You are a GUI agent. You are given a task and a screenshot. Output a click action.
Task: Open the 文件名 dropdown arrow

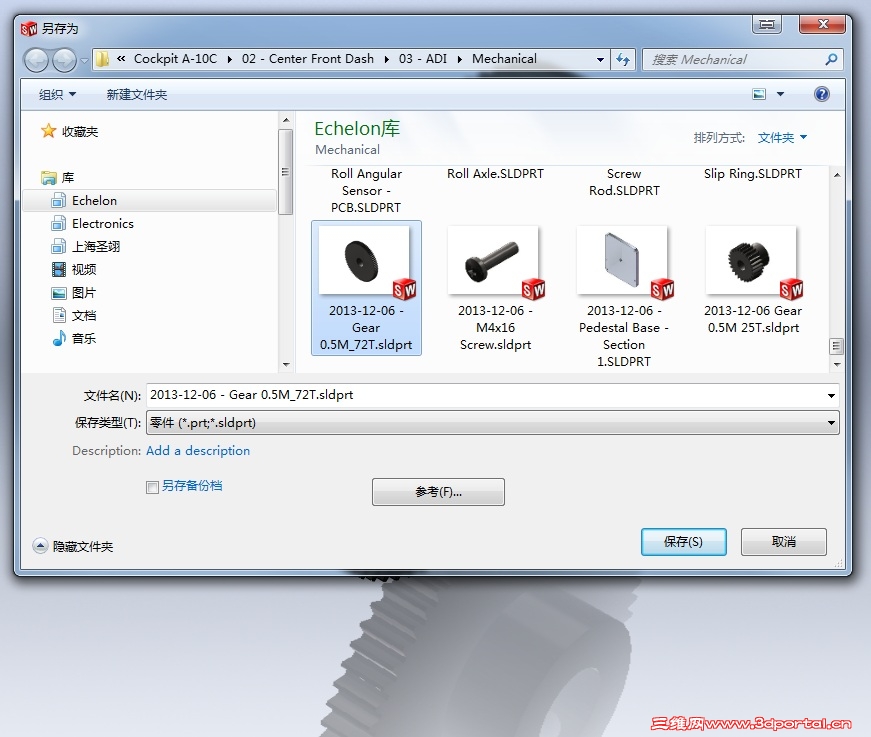[831, 395]
